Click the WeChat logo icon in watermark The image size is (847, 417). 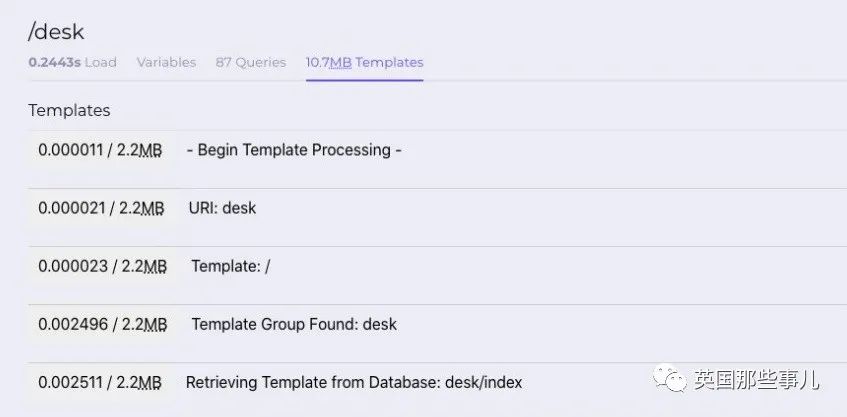(x=670, y=378)
